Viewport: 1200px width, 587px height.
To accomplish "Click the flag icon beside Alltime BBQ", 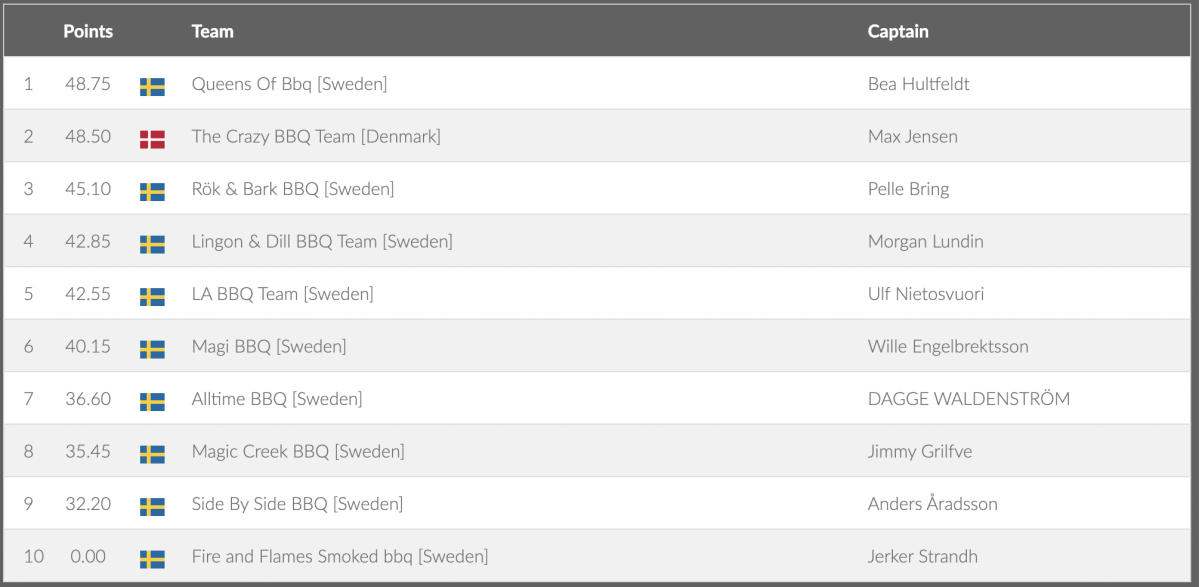I will point(152,401).
